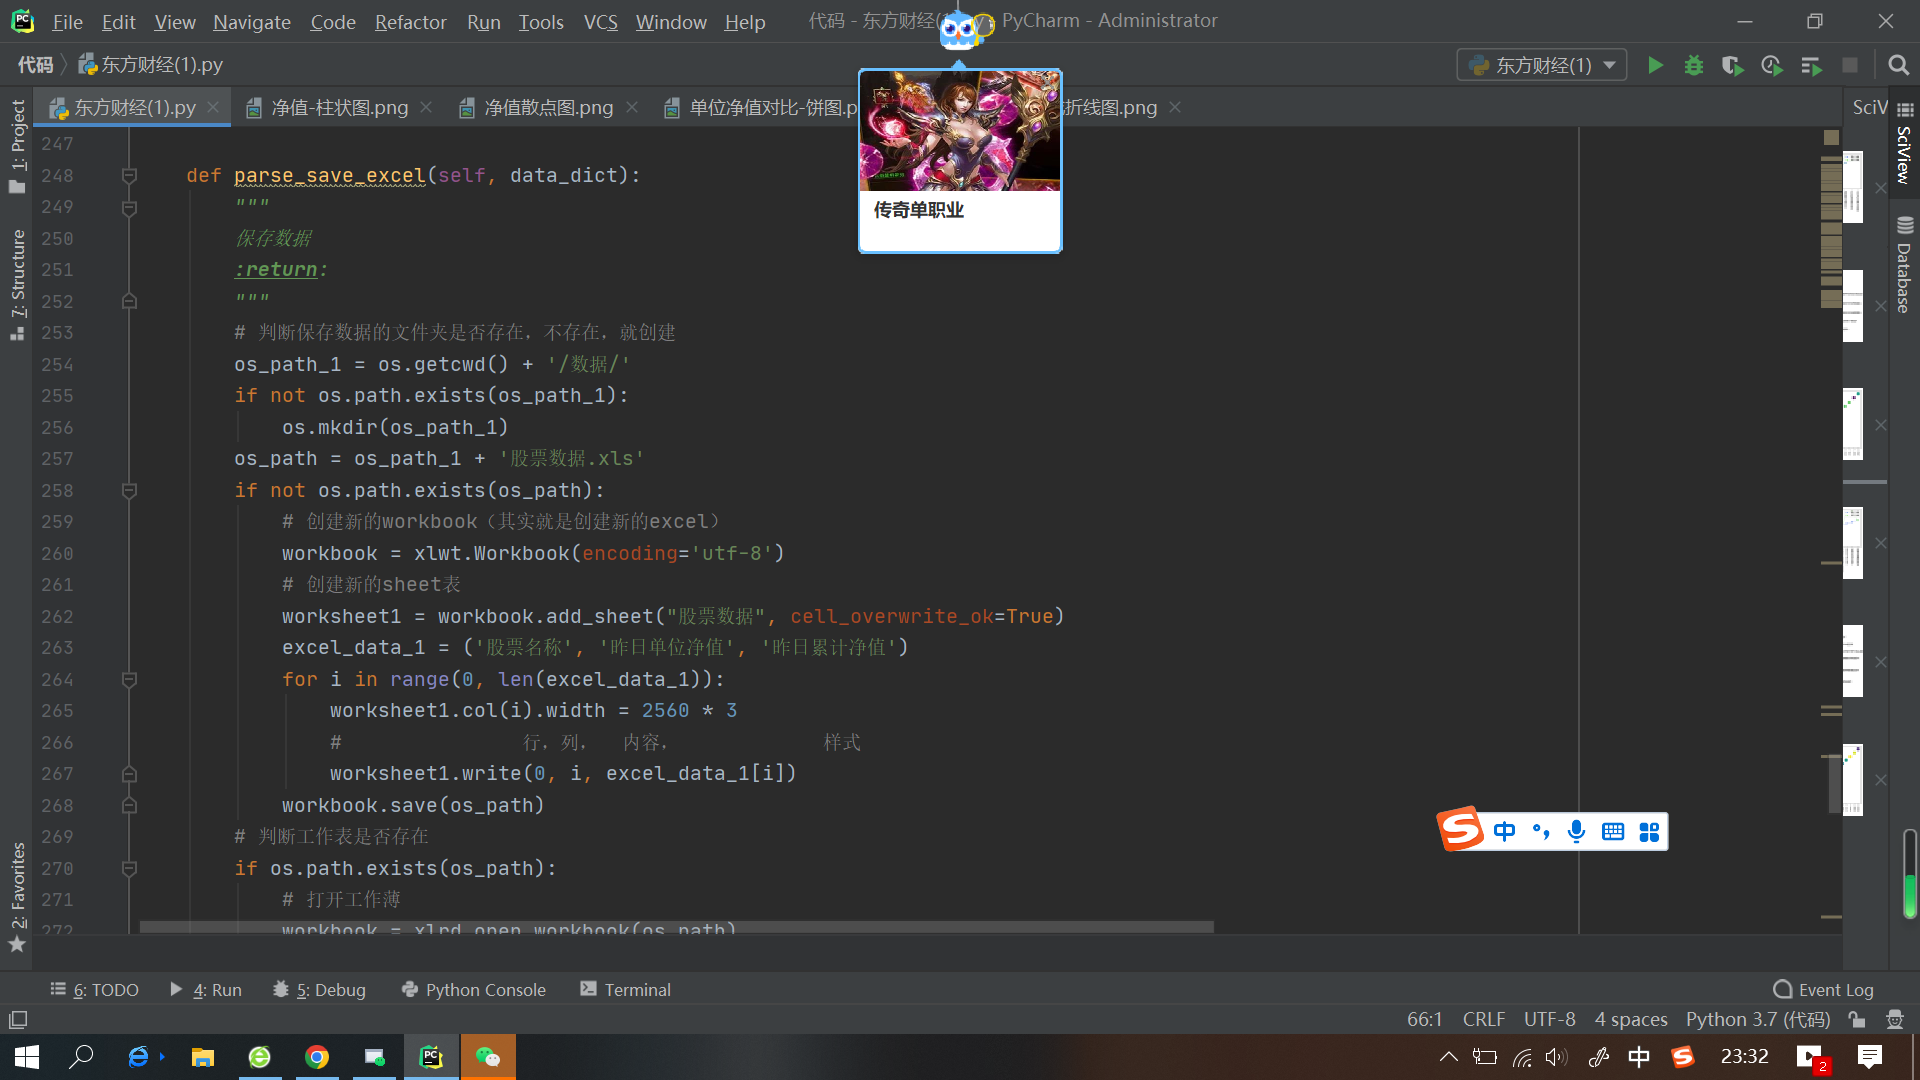Image resolution: width=1920 pixels, height=1080 pixels.
Task: Open the TODO tool window
Action: coord(95,989)
